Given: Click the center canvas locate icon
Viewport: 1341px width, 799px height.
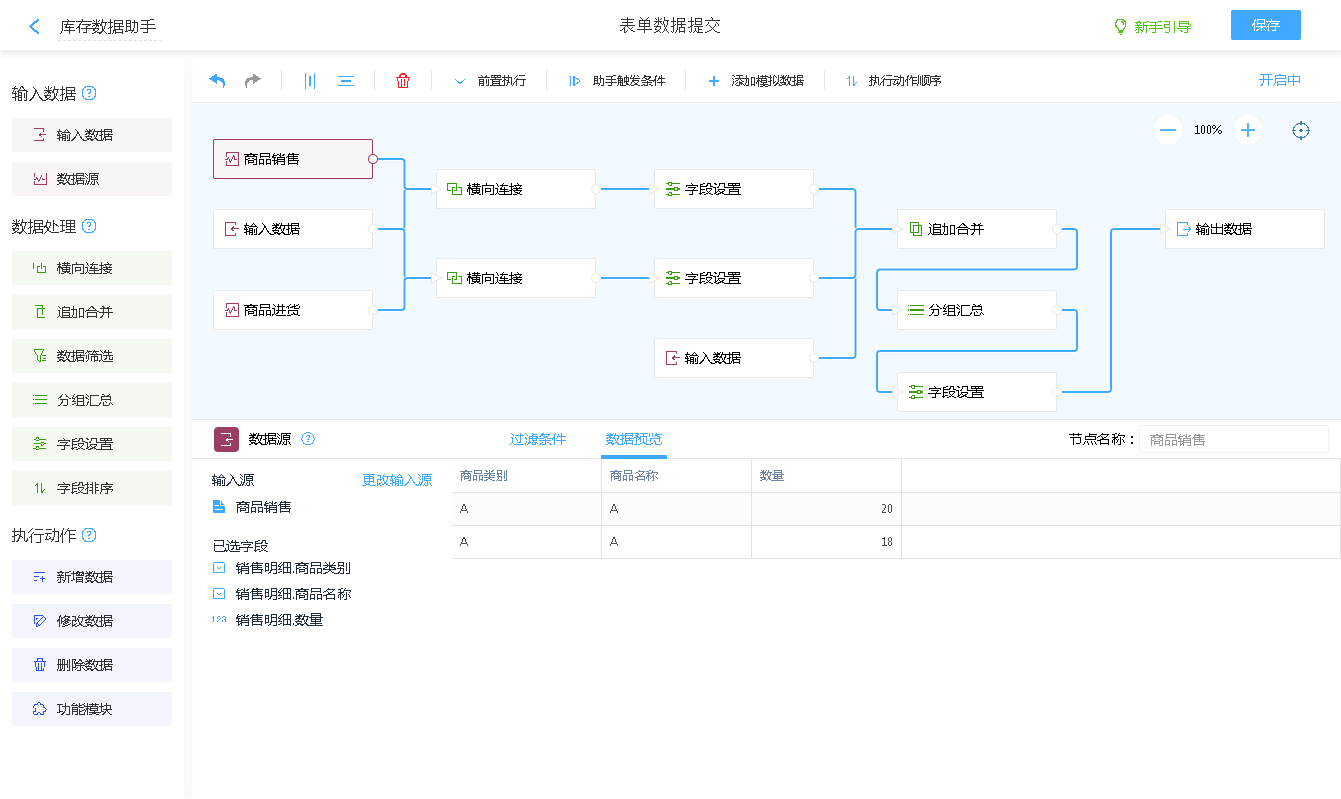Looking at the screenshot, I should [1301, 130].
